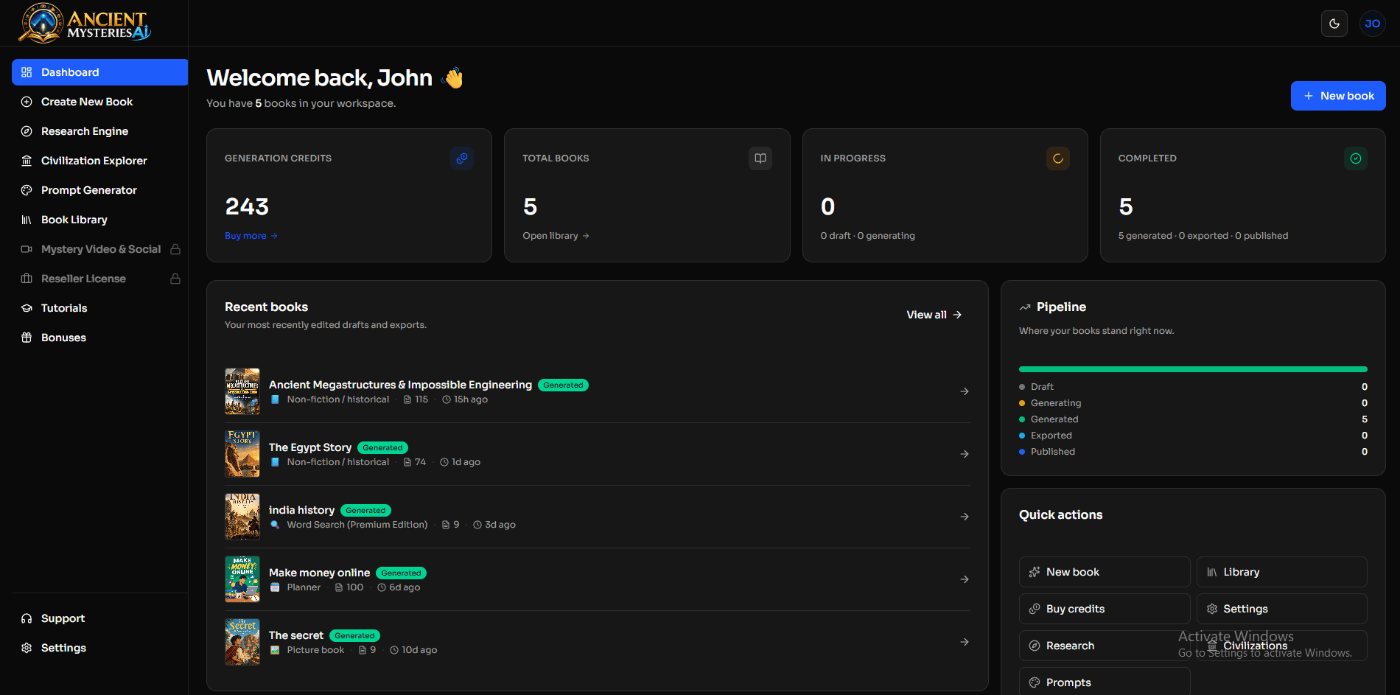The image size is (1400, 695).
Task: Open Tutorials in the sidebar
Action: pos(100,308)
